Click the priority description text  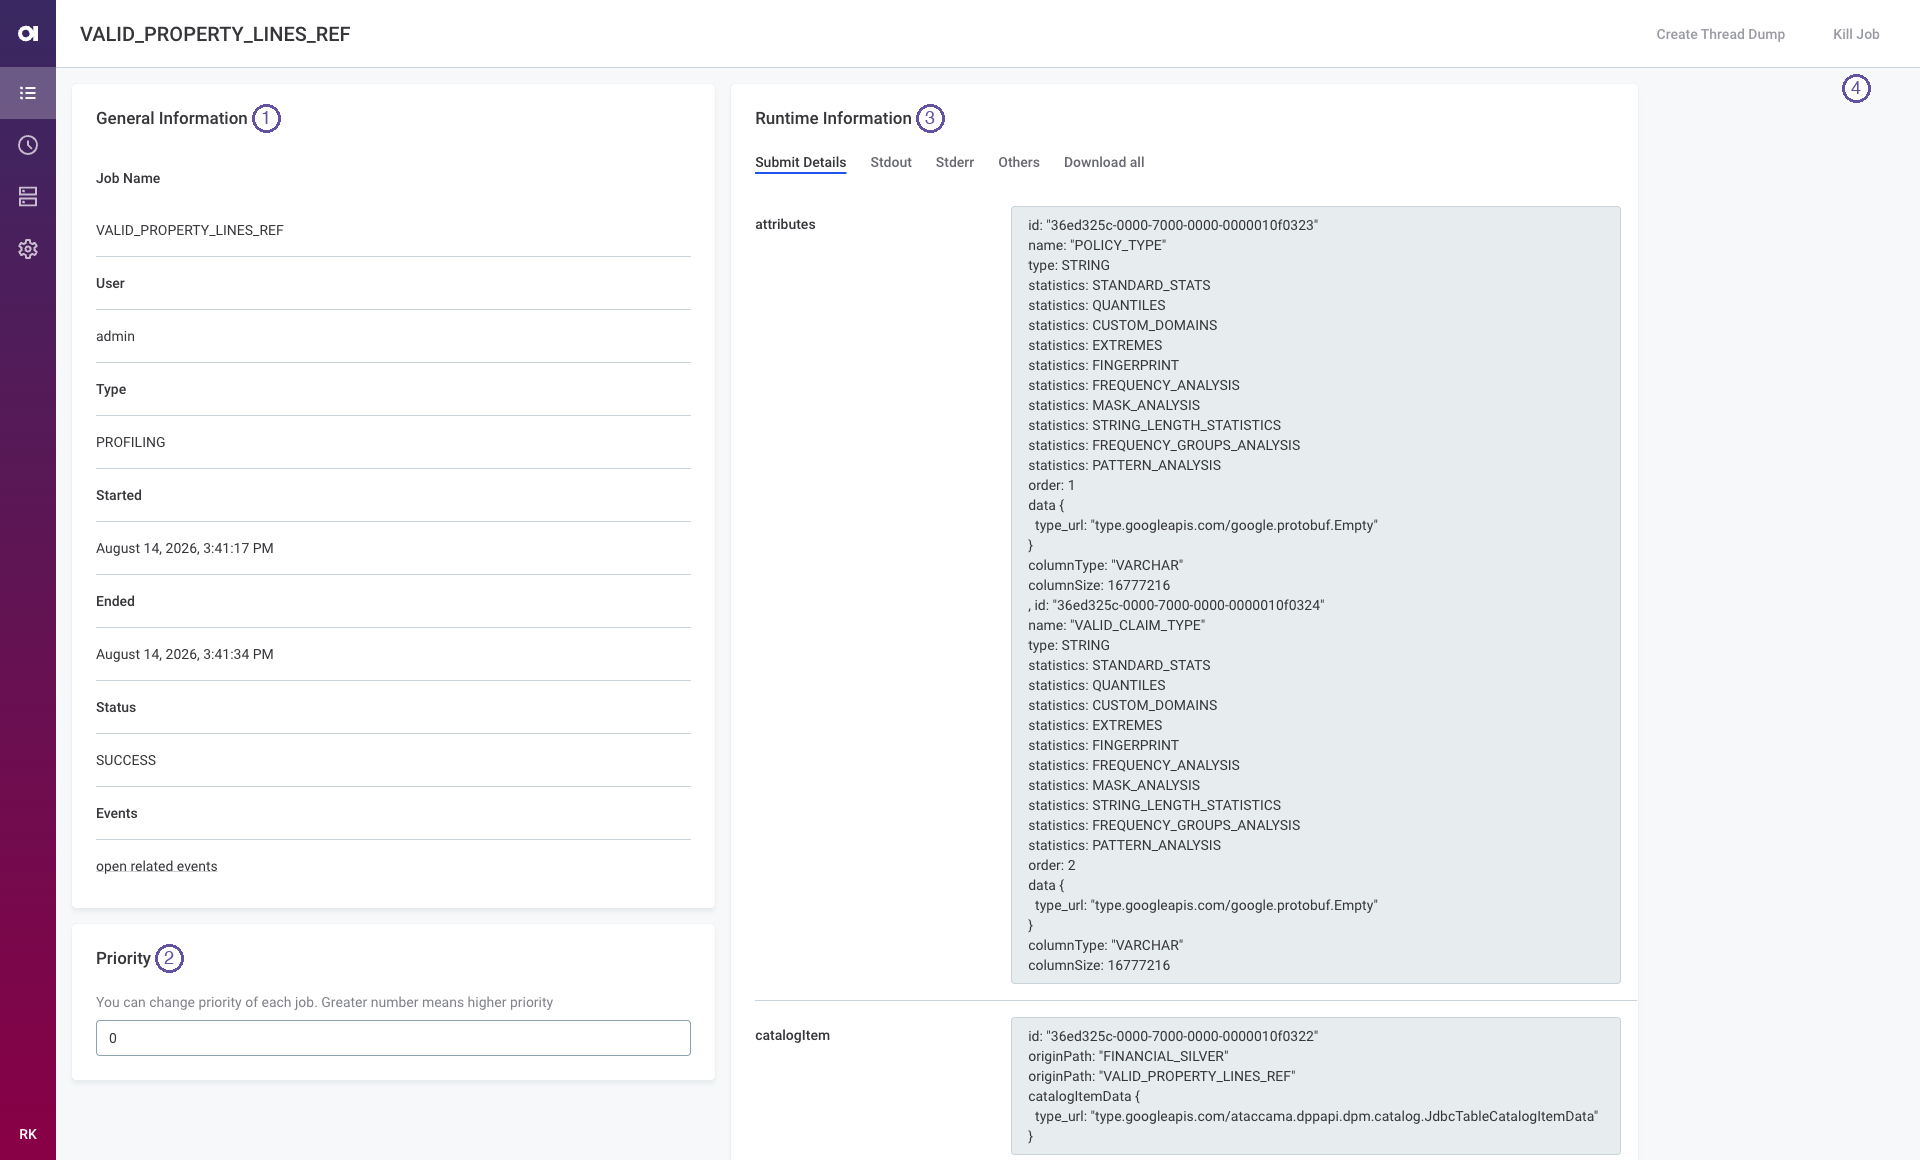tap(324, 1002)
